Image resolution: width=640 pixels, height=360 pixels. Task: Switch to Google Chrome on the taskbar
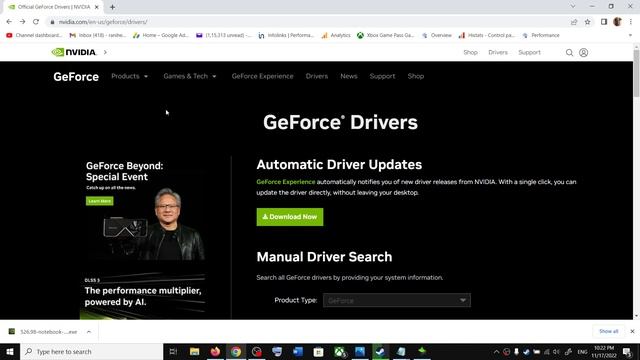point(236,351)
